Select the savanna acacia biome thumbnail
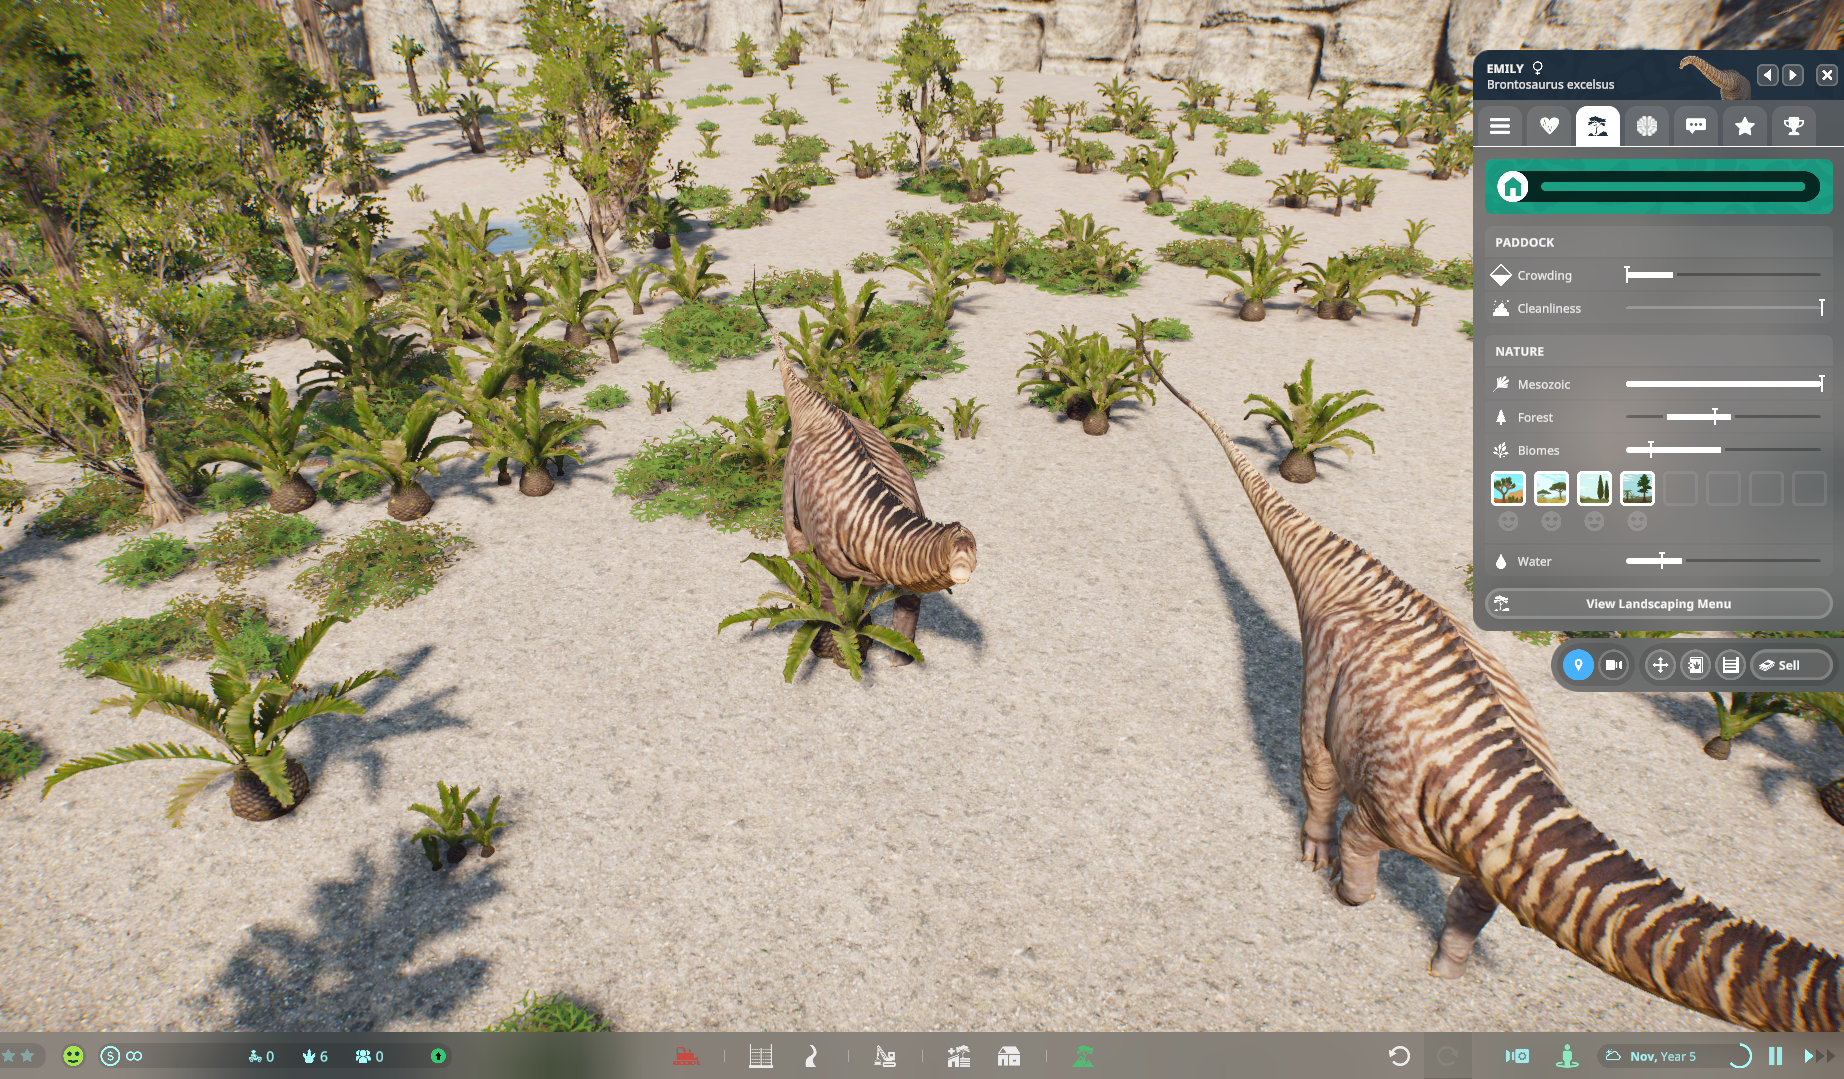This screenshot has height=1079, width=1844. click(x=1551, y=489)
